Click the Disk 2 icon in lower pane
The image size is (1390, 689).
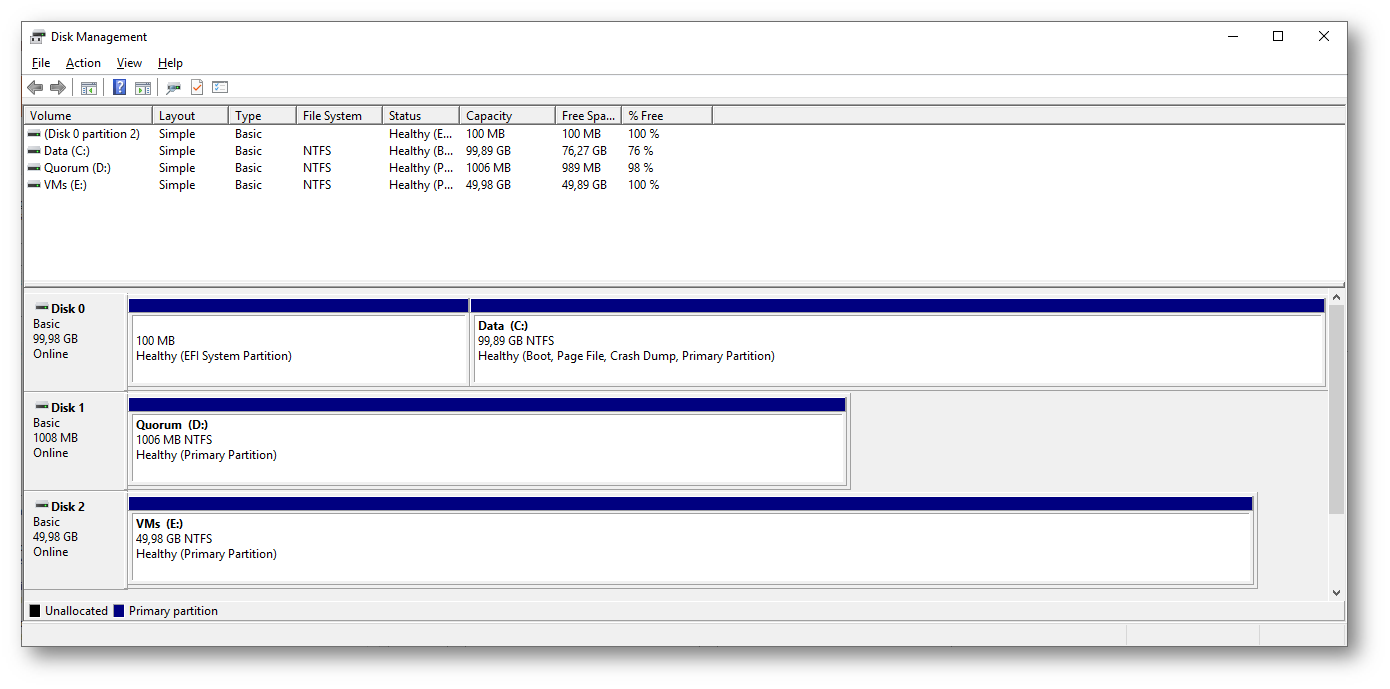coord(42,506)
